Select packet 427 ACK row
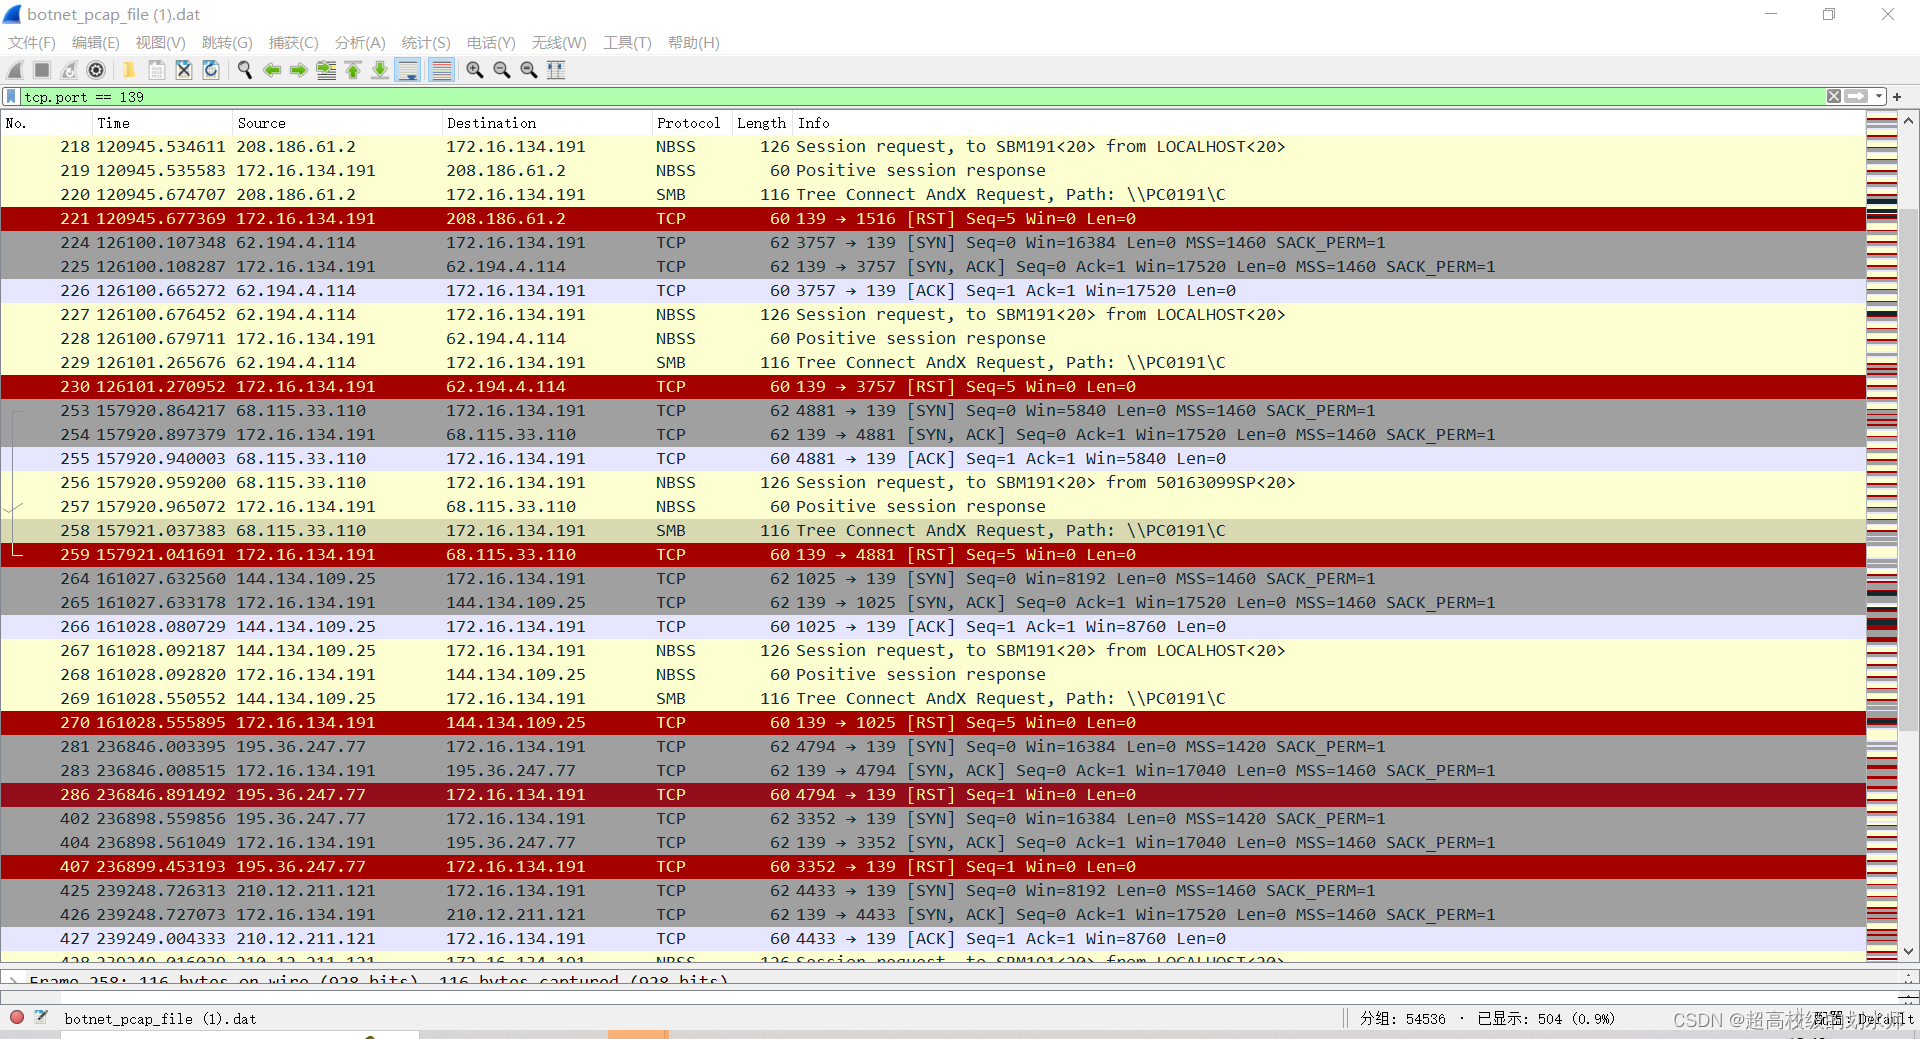 coord(933,939)
